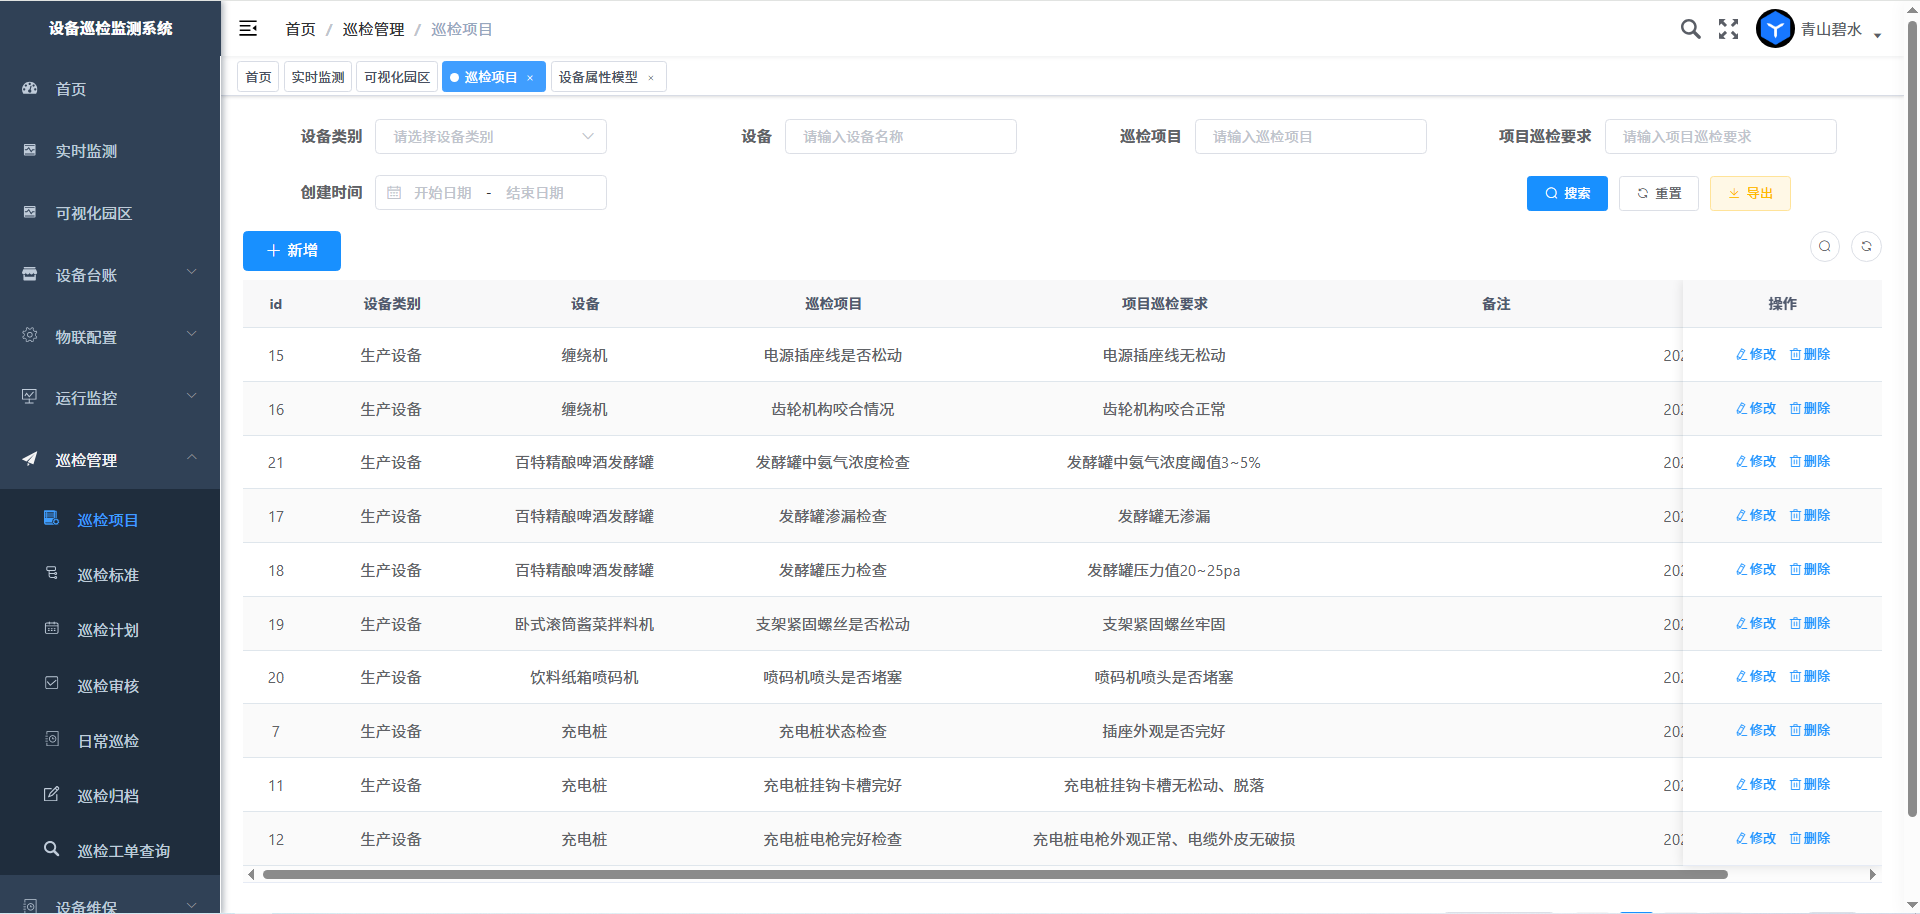Image resolution: width=1920 pixels, height=914 pixels.
Task: Open the 设备类别 dropdown
Action: click(490, 137)
